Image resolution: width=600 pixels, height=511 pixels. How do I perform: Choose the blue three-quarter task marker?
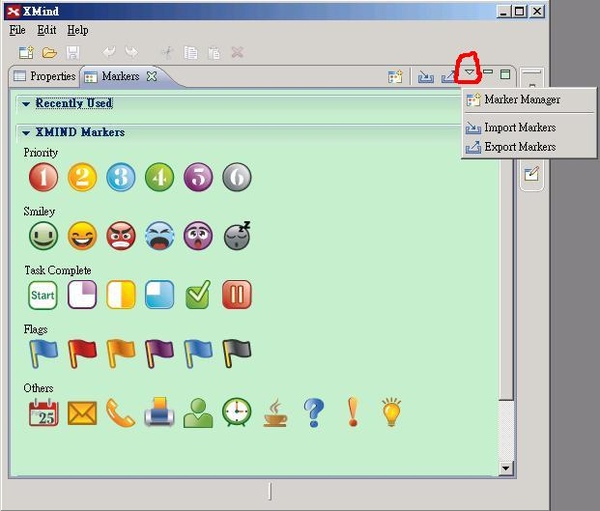[x=160, y=295]
